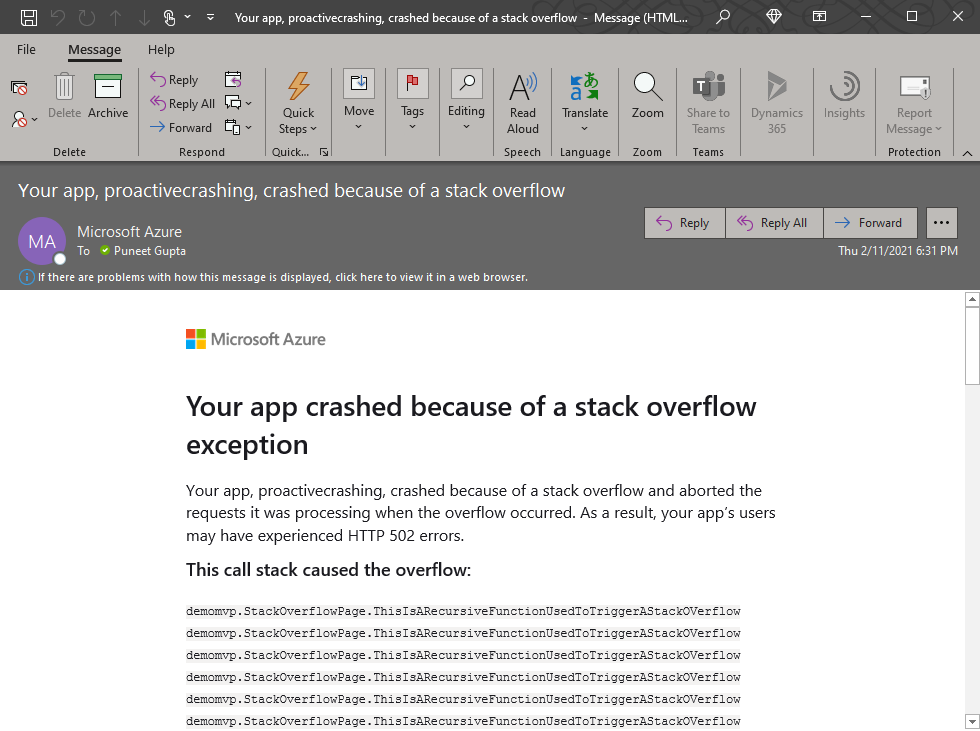The width and height of the screenshot is (980, 731).
Task: Open the Zoom tool
Action: click(647, 99)
